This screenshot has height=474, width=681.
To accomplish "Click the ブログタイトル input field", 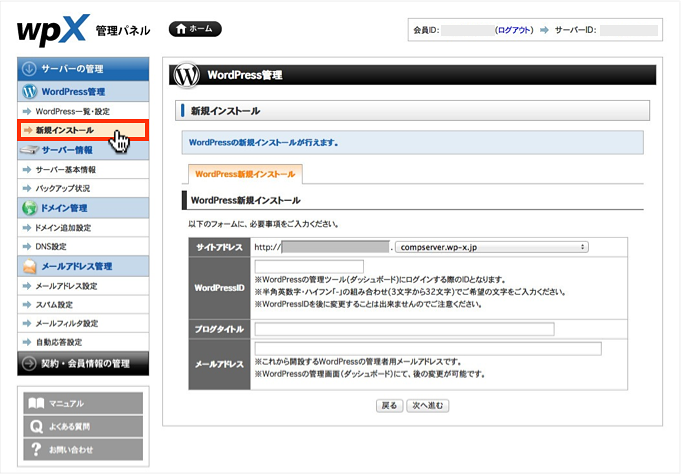I will point(404,329).
